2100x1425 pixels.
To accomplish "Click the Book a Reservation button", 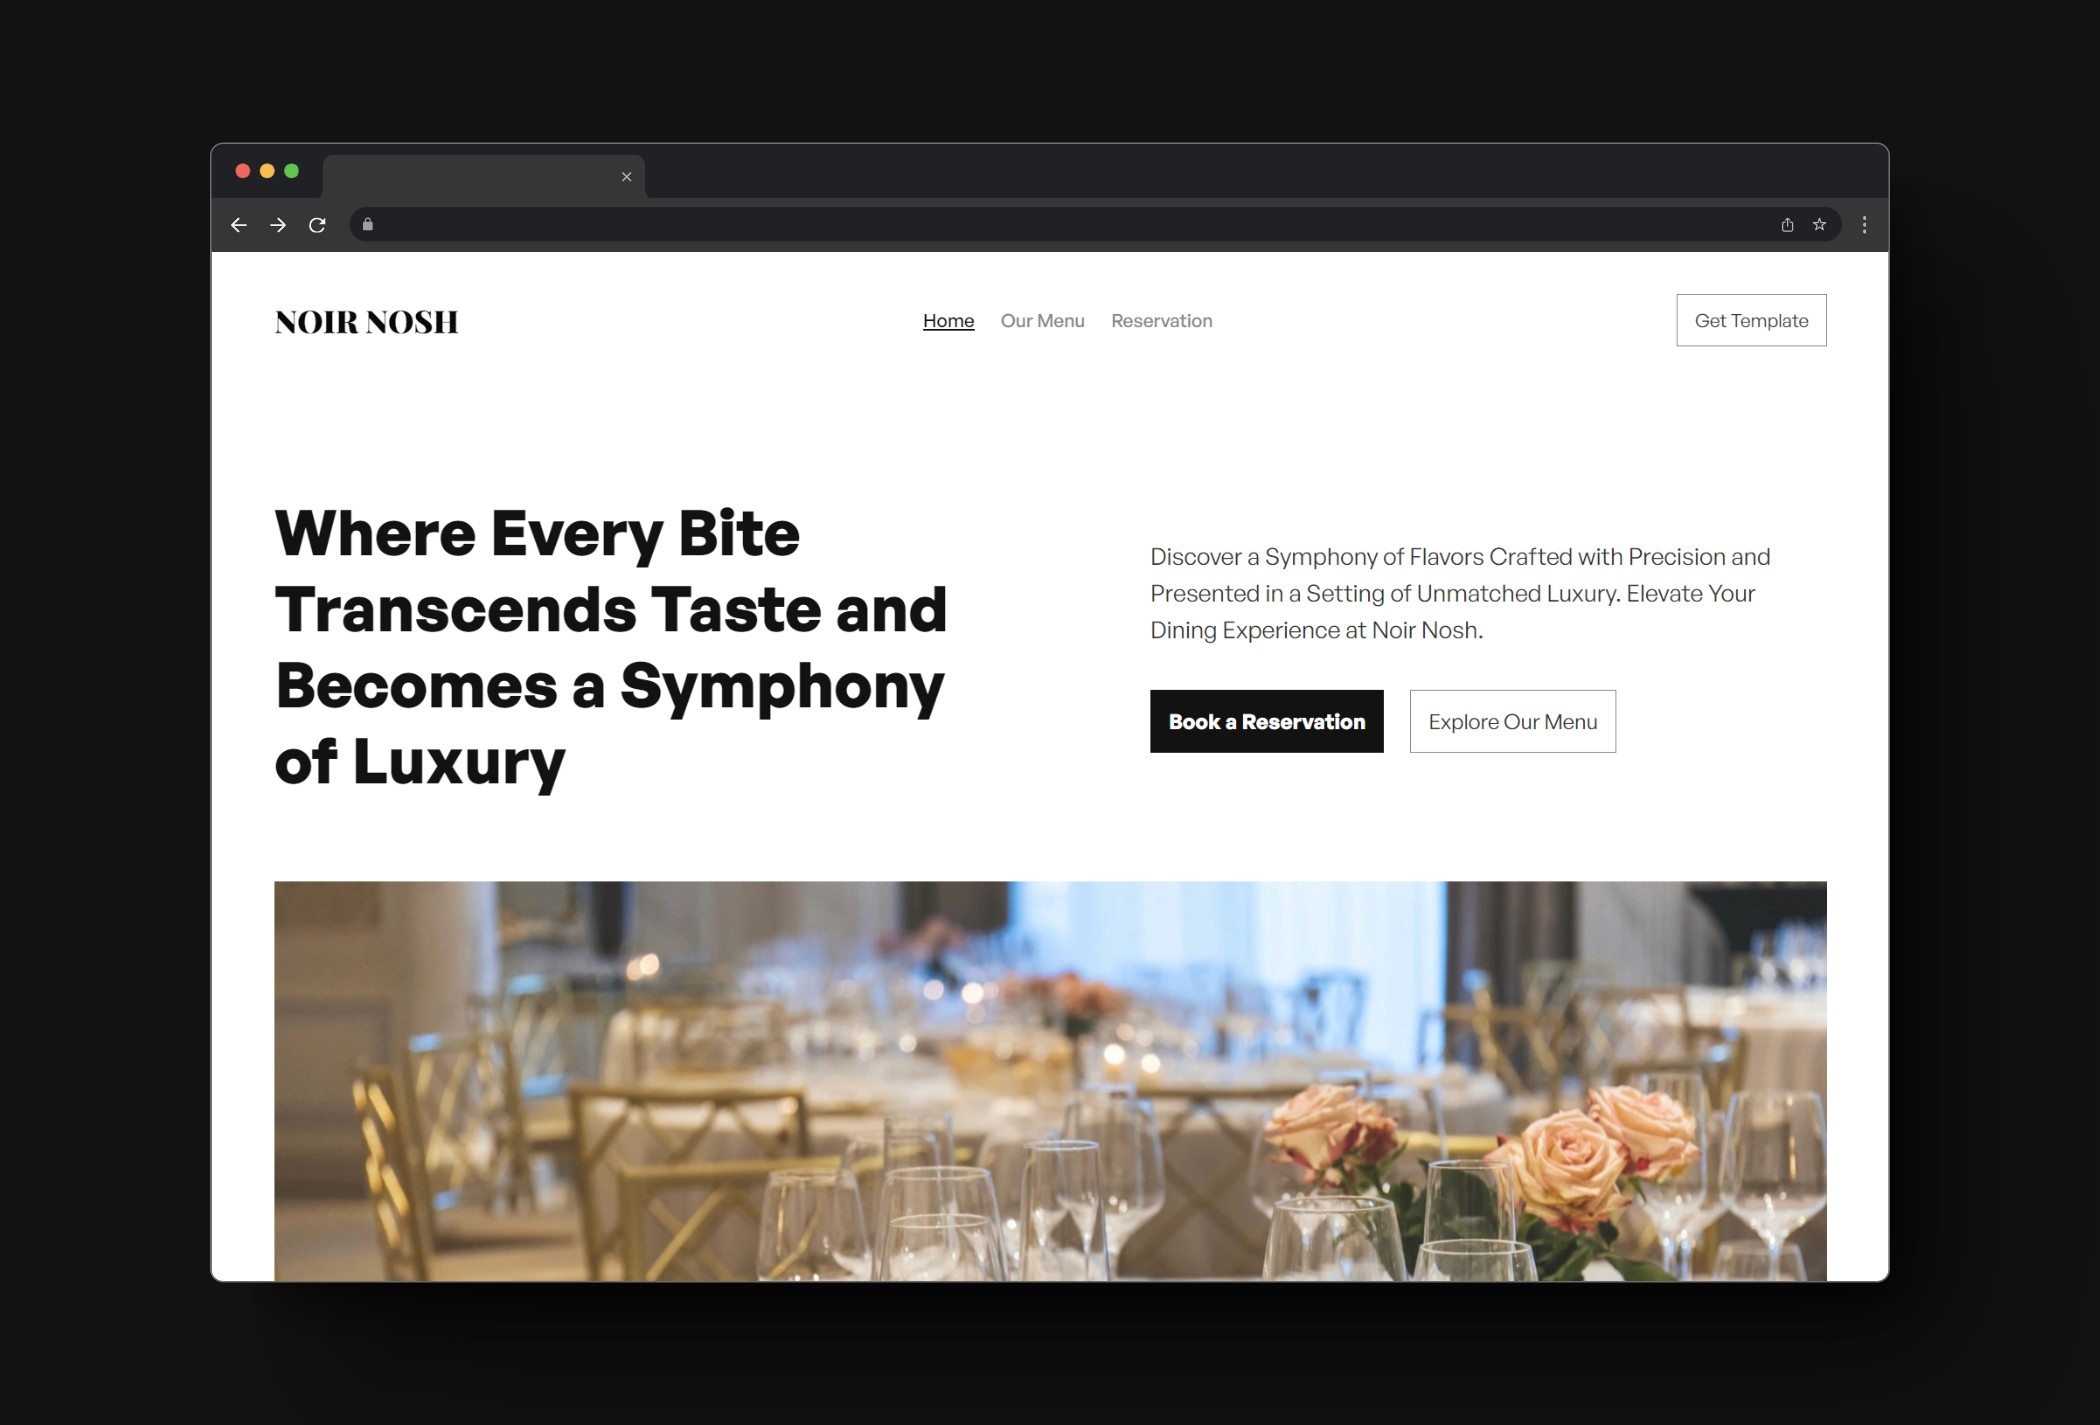I will [1265, 720].
